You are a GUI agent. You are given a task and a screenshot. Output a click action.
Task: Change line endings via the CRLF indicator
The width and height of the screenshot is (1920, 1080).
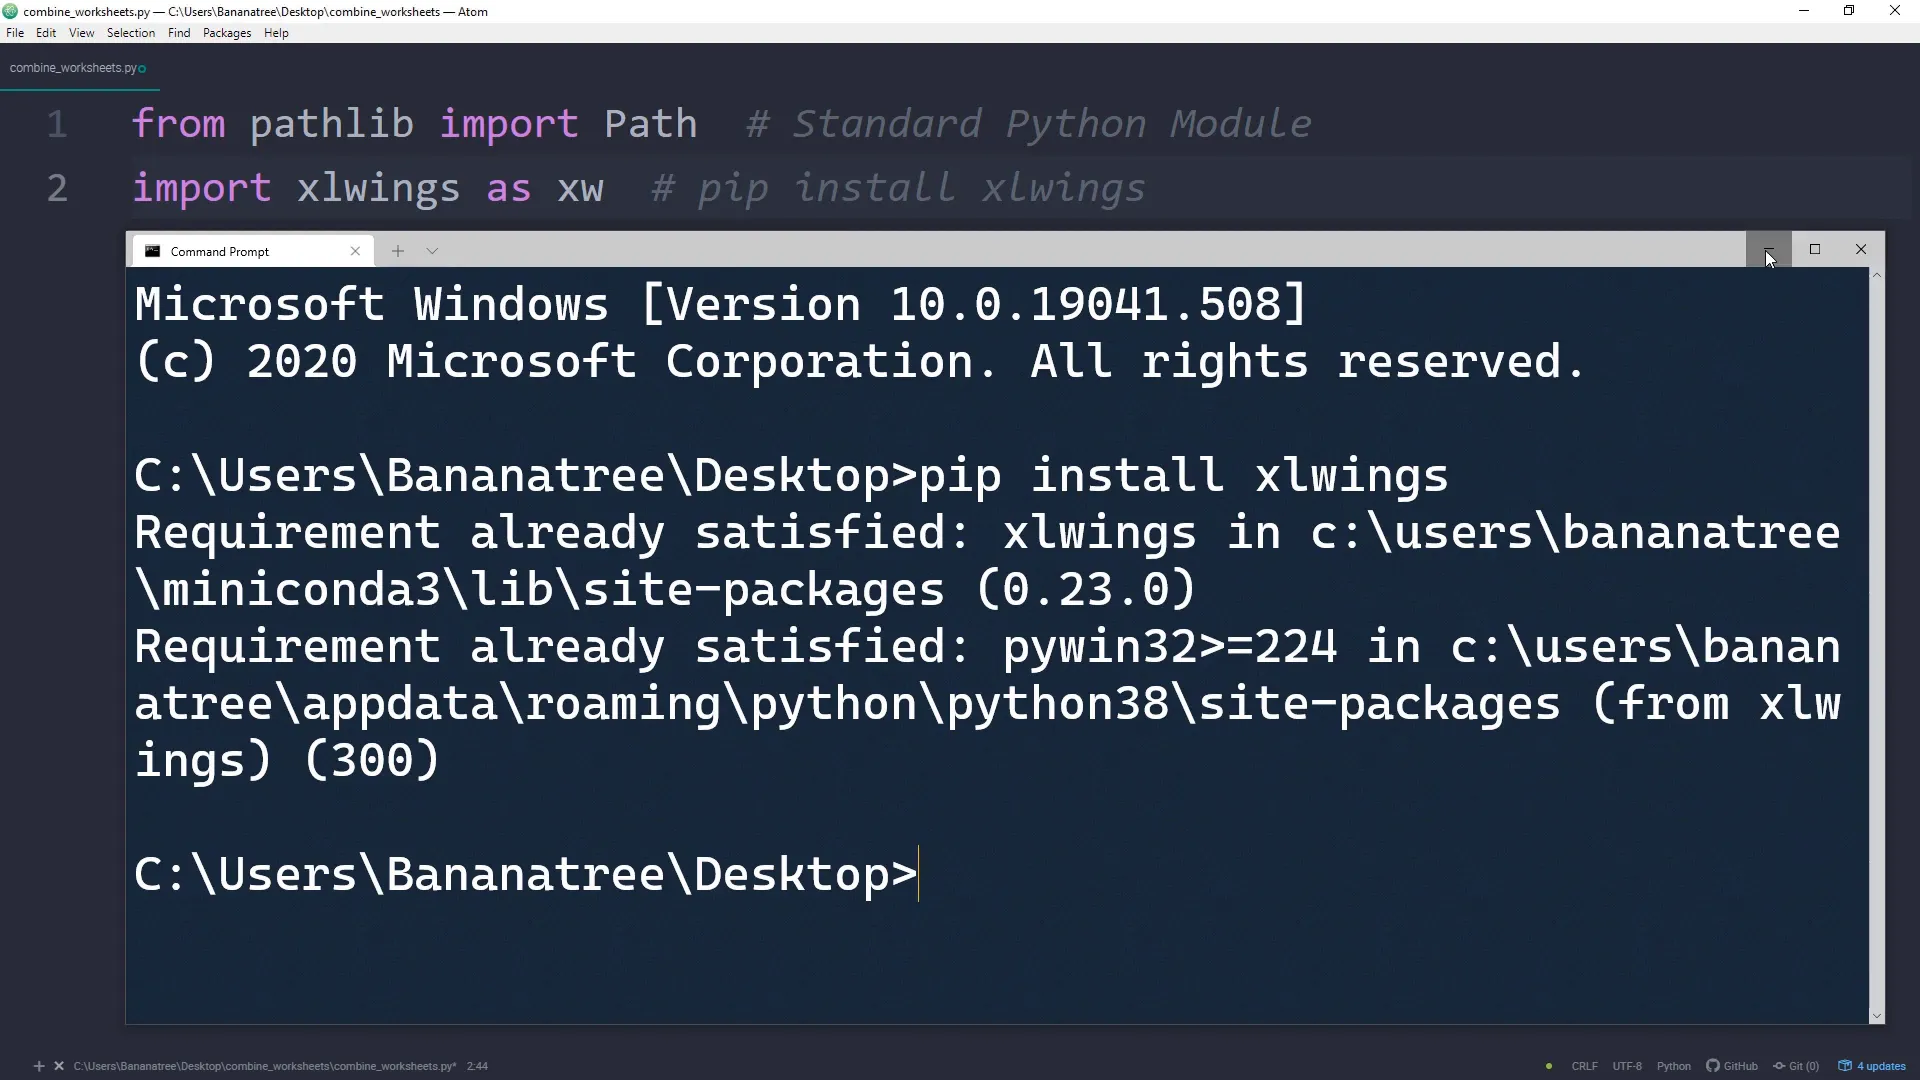pos(1583,1066)
